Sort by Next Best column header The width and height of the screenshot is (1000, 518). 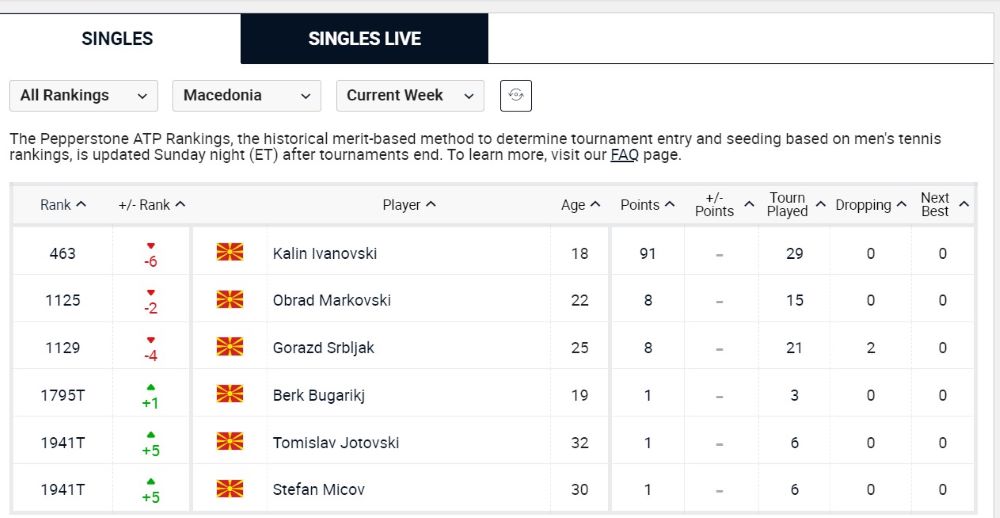945,205
